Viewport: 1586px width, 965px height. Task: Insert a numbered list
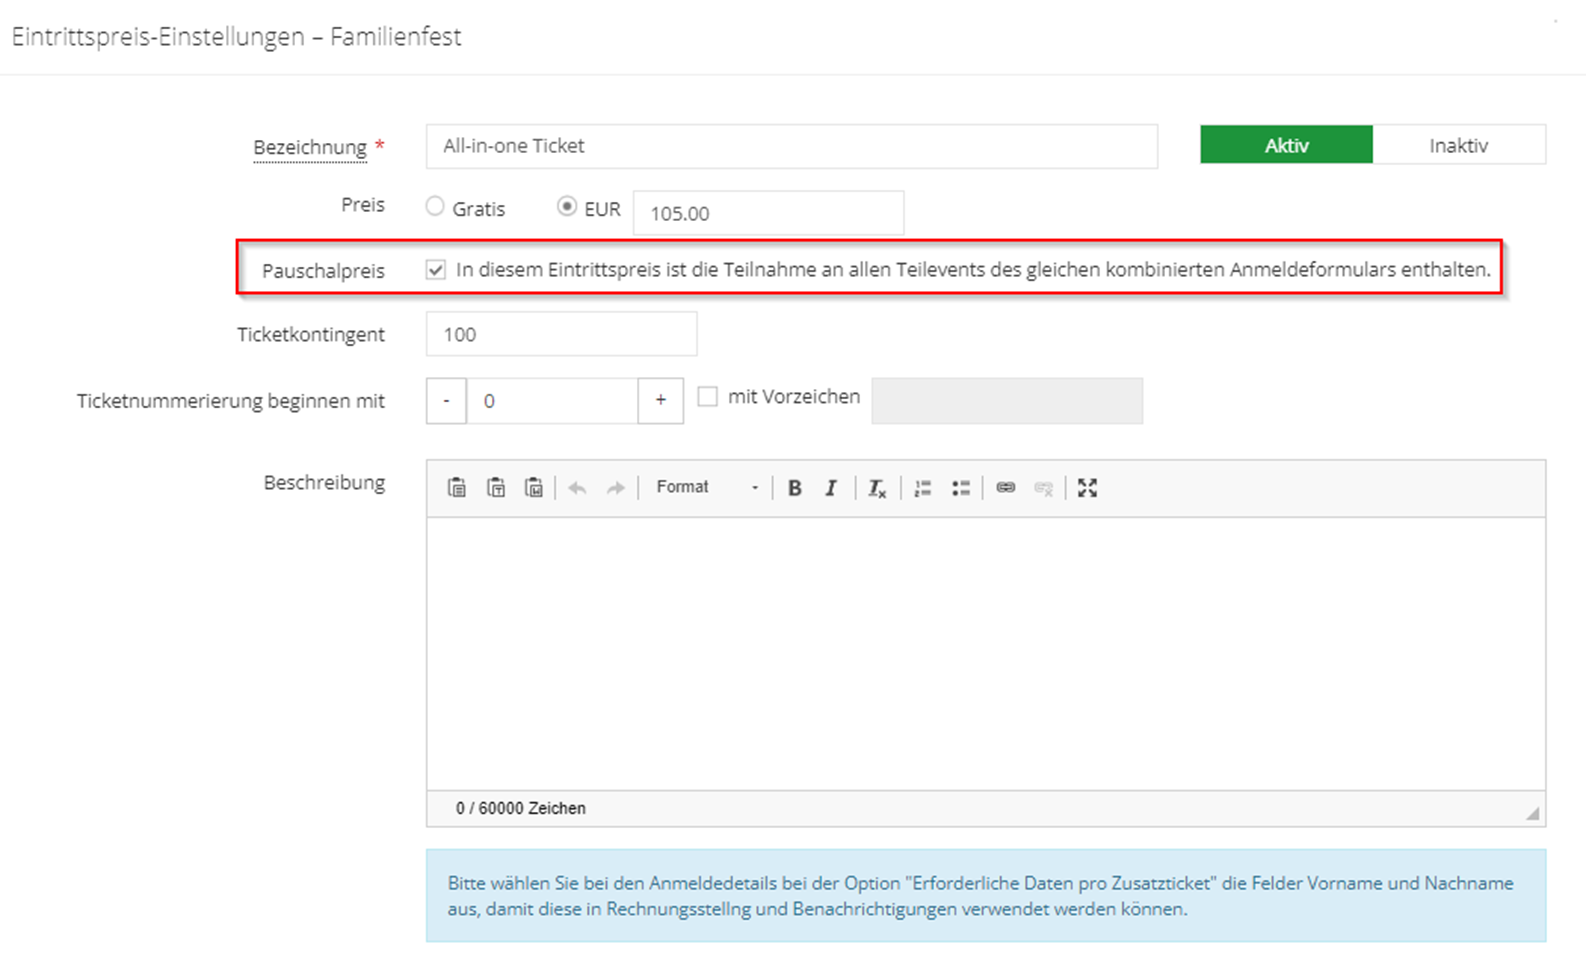pos(923,488)
